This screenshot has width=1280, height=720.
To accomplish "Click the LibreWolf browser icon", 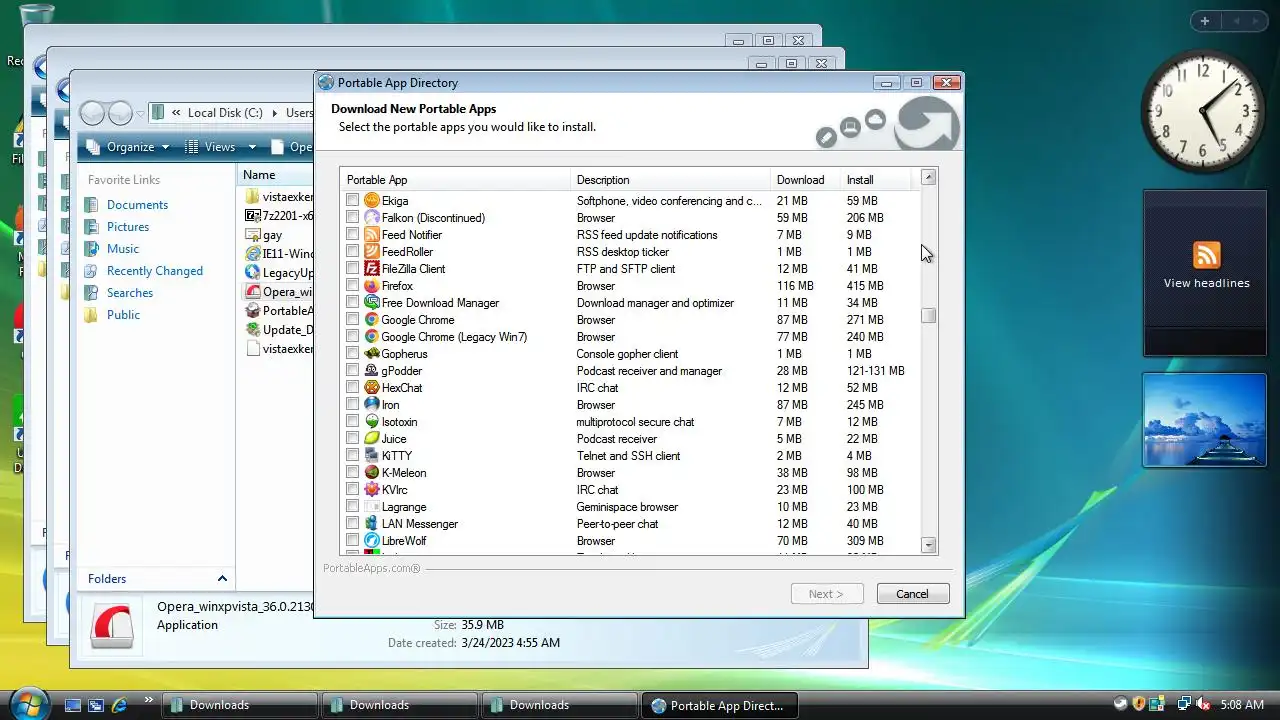I will [x=372, y=541].
